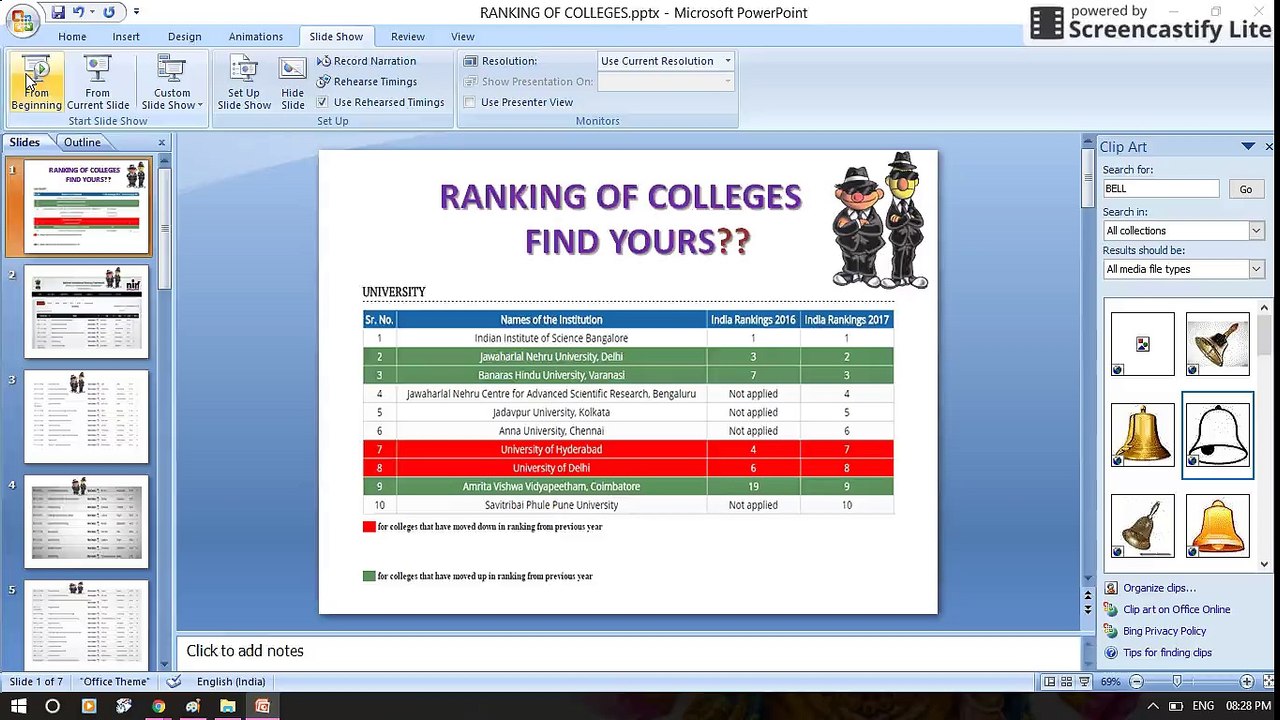Open the View ribbon tab
The width and height of the screenshot is (1280, 720).
click(x=463, y=36)
